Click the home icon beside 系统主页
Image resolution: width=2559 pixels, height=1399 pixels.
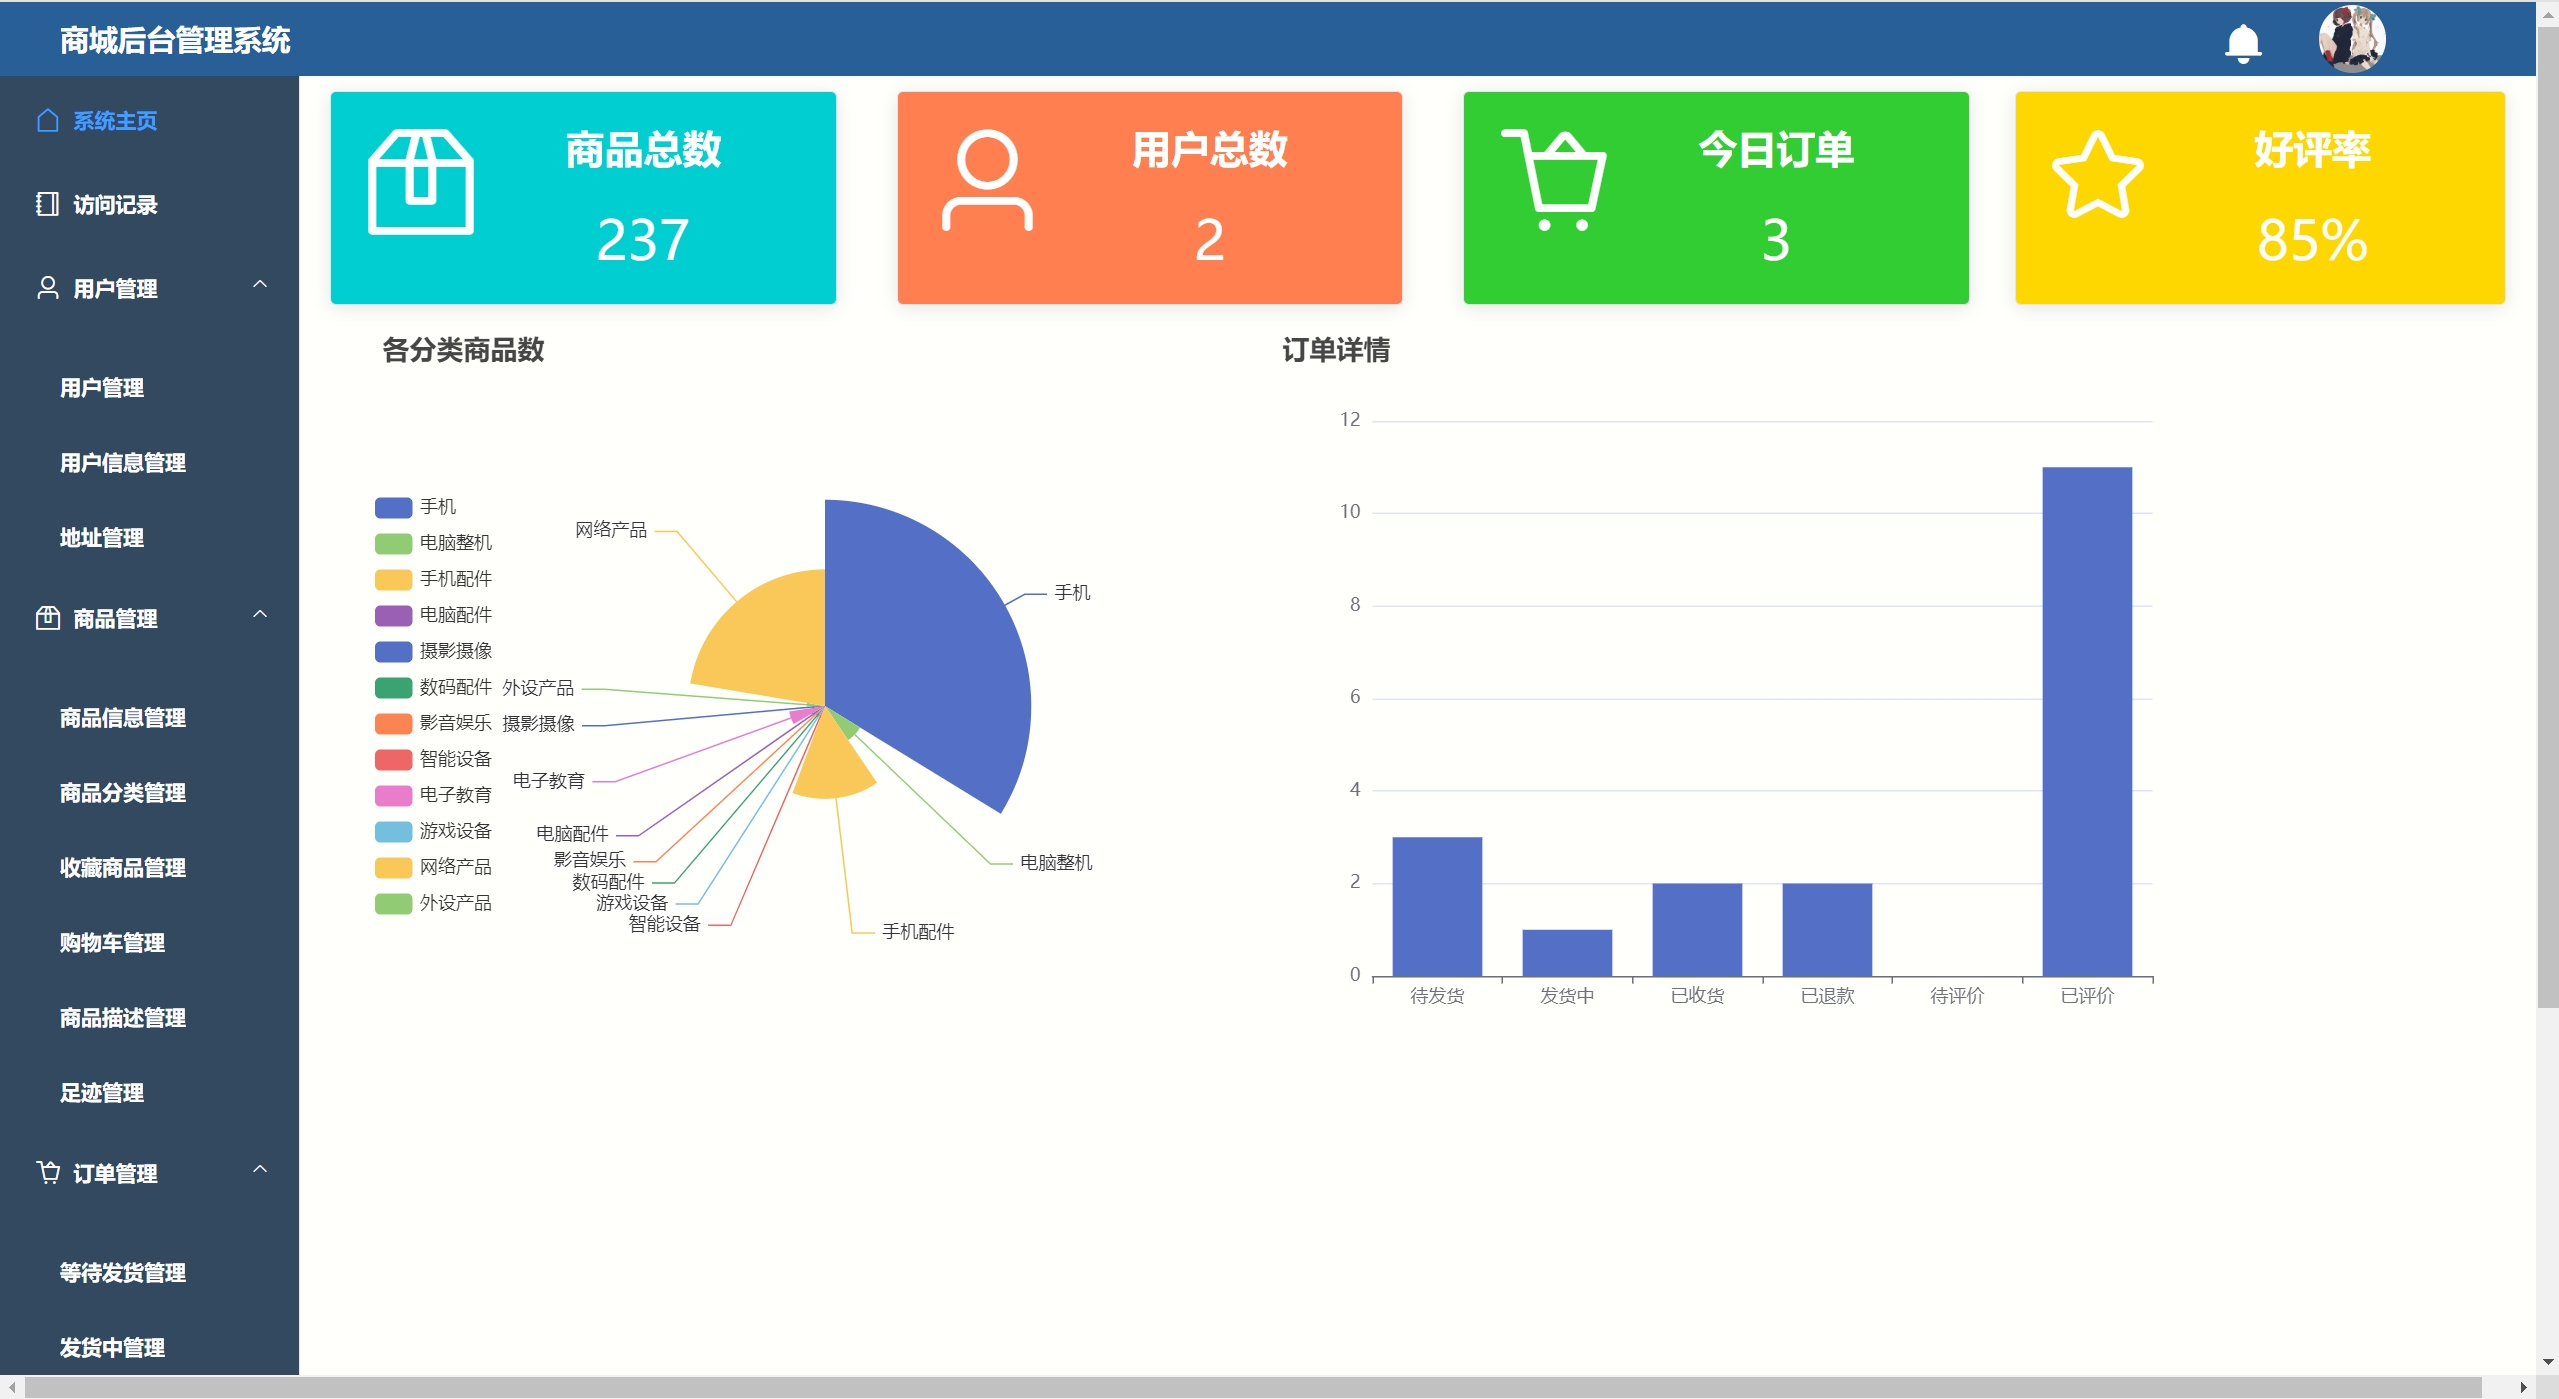pos(47,121)
